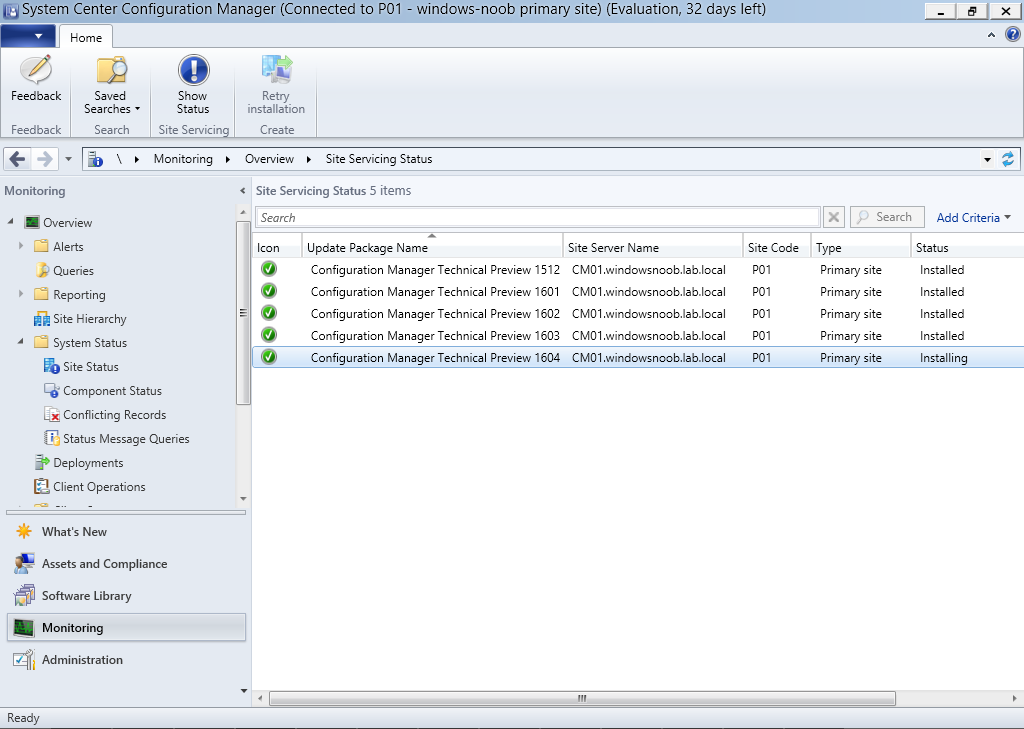This screenshot has width=1024, height=729.
Task: Open the Software Library workspace
Action: [86, 596]
